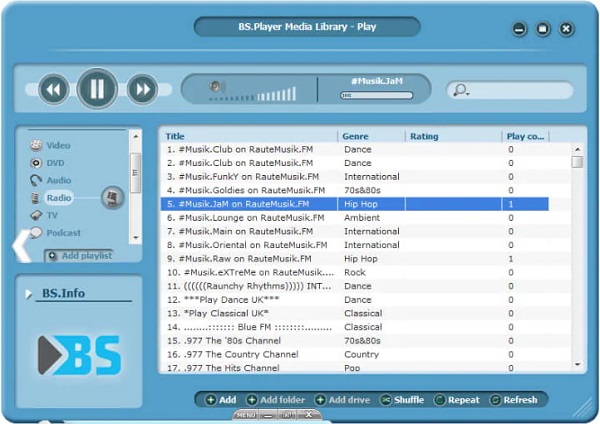Viewport: 600px width, 424px height.
Task: Click sidebar scrollbar down arrow
Action: (x=135, y=238)
